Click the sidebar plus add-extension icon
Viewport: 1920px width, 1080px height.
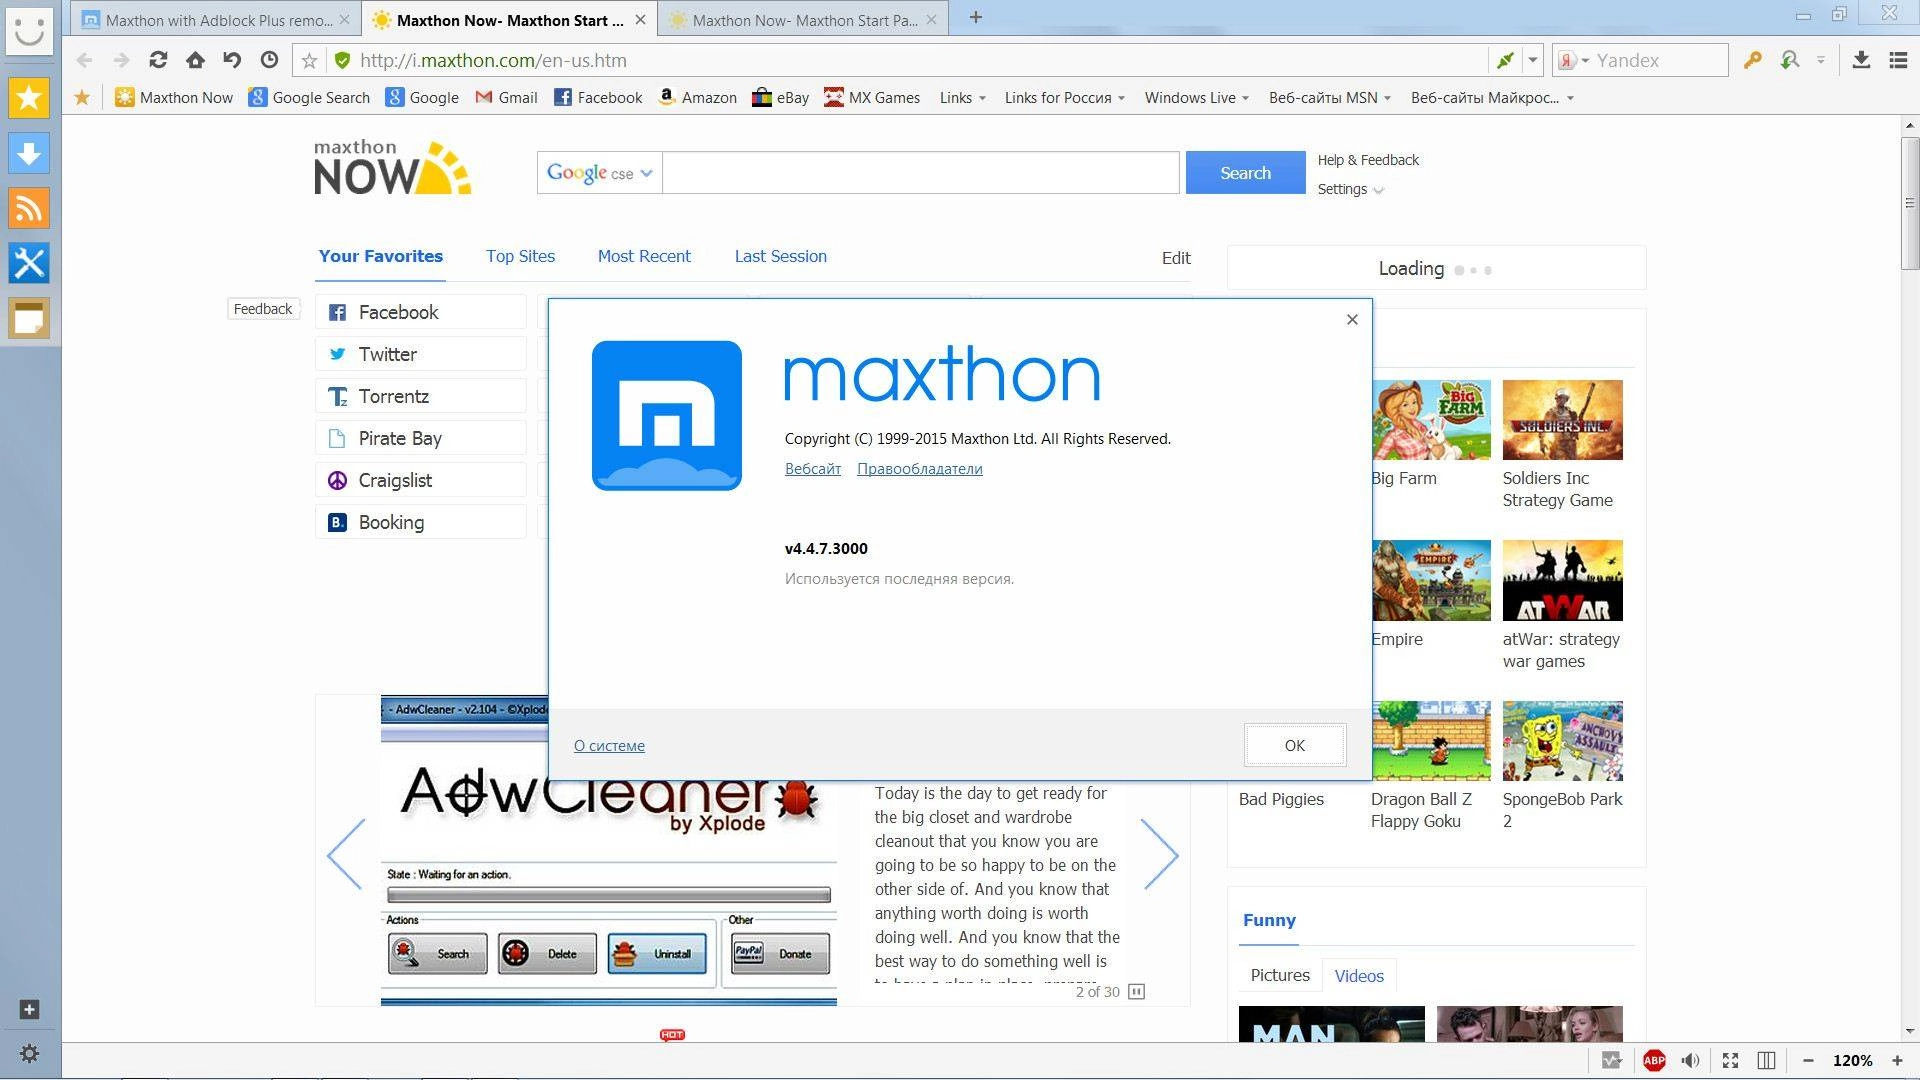[29, 1009]
